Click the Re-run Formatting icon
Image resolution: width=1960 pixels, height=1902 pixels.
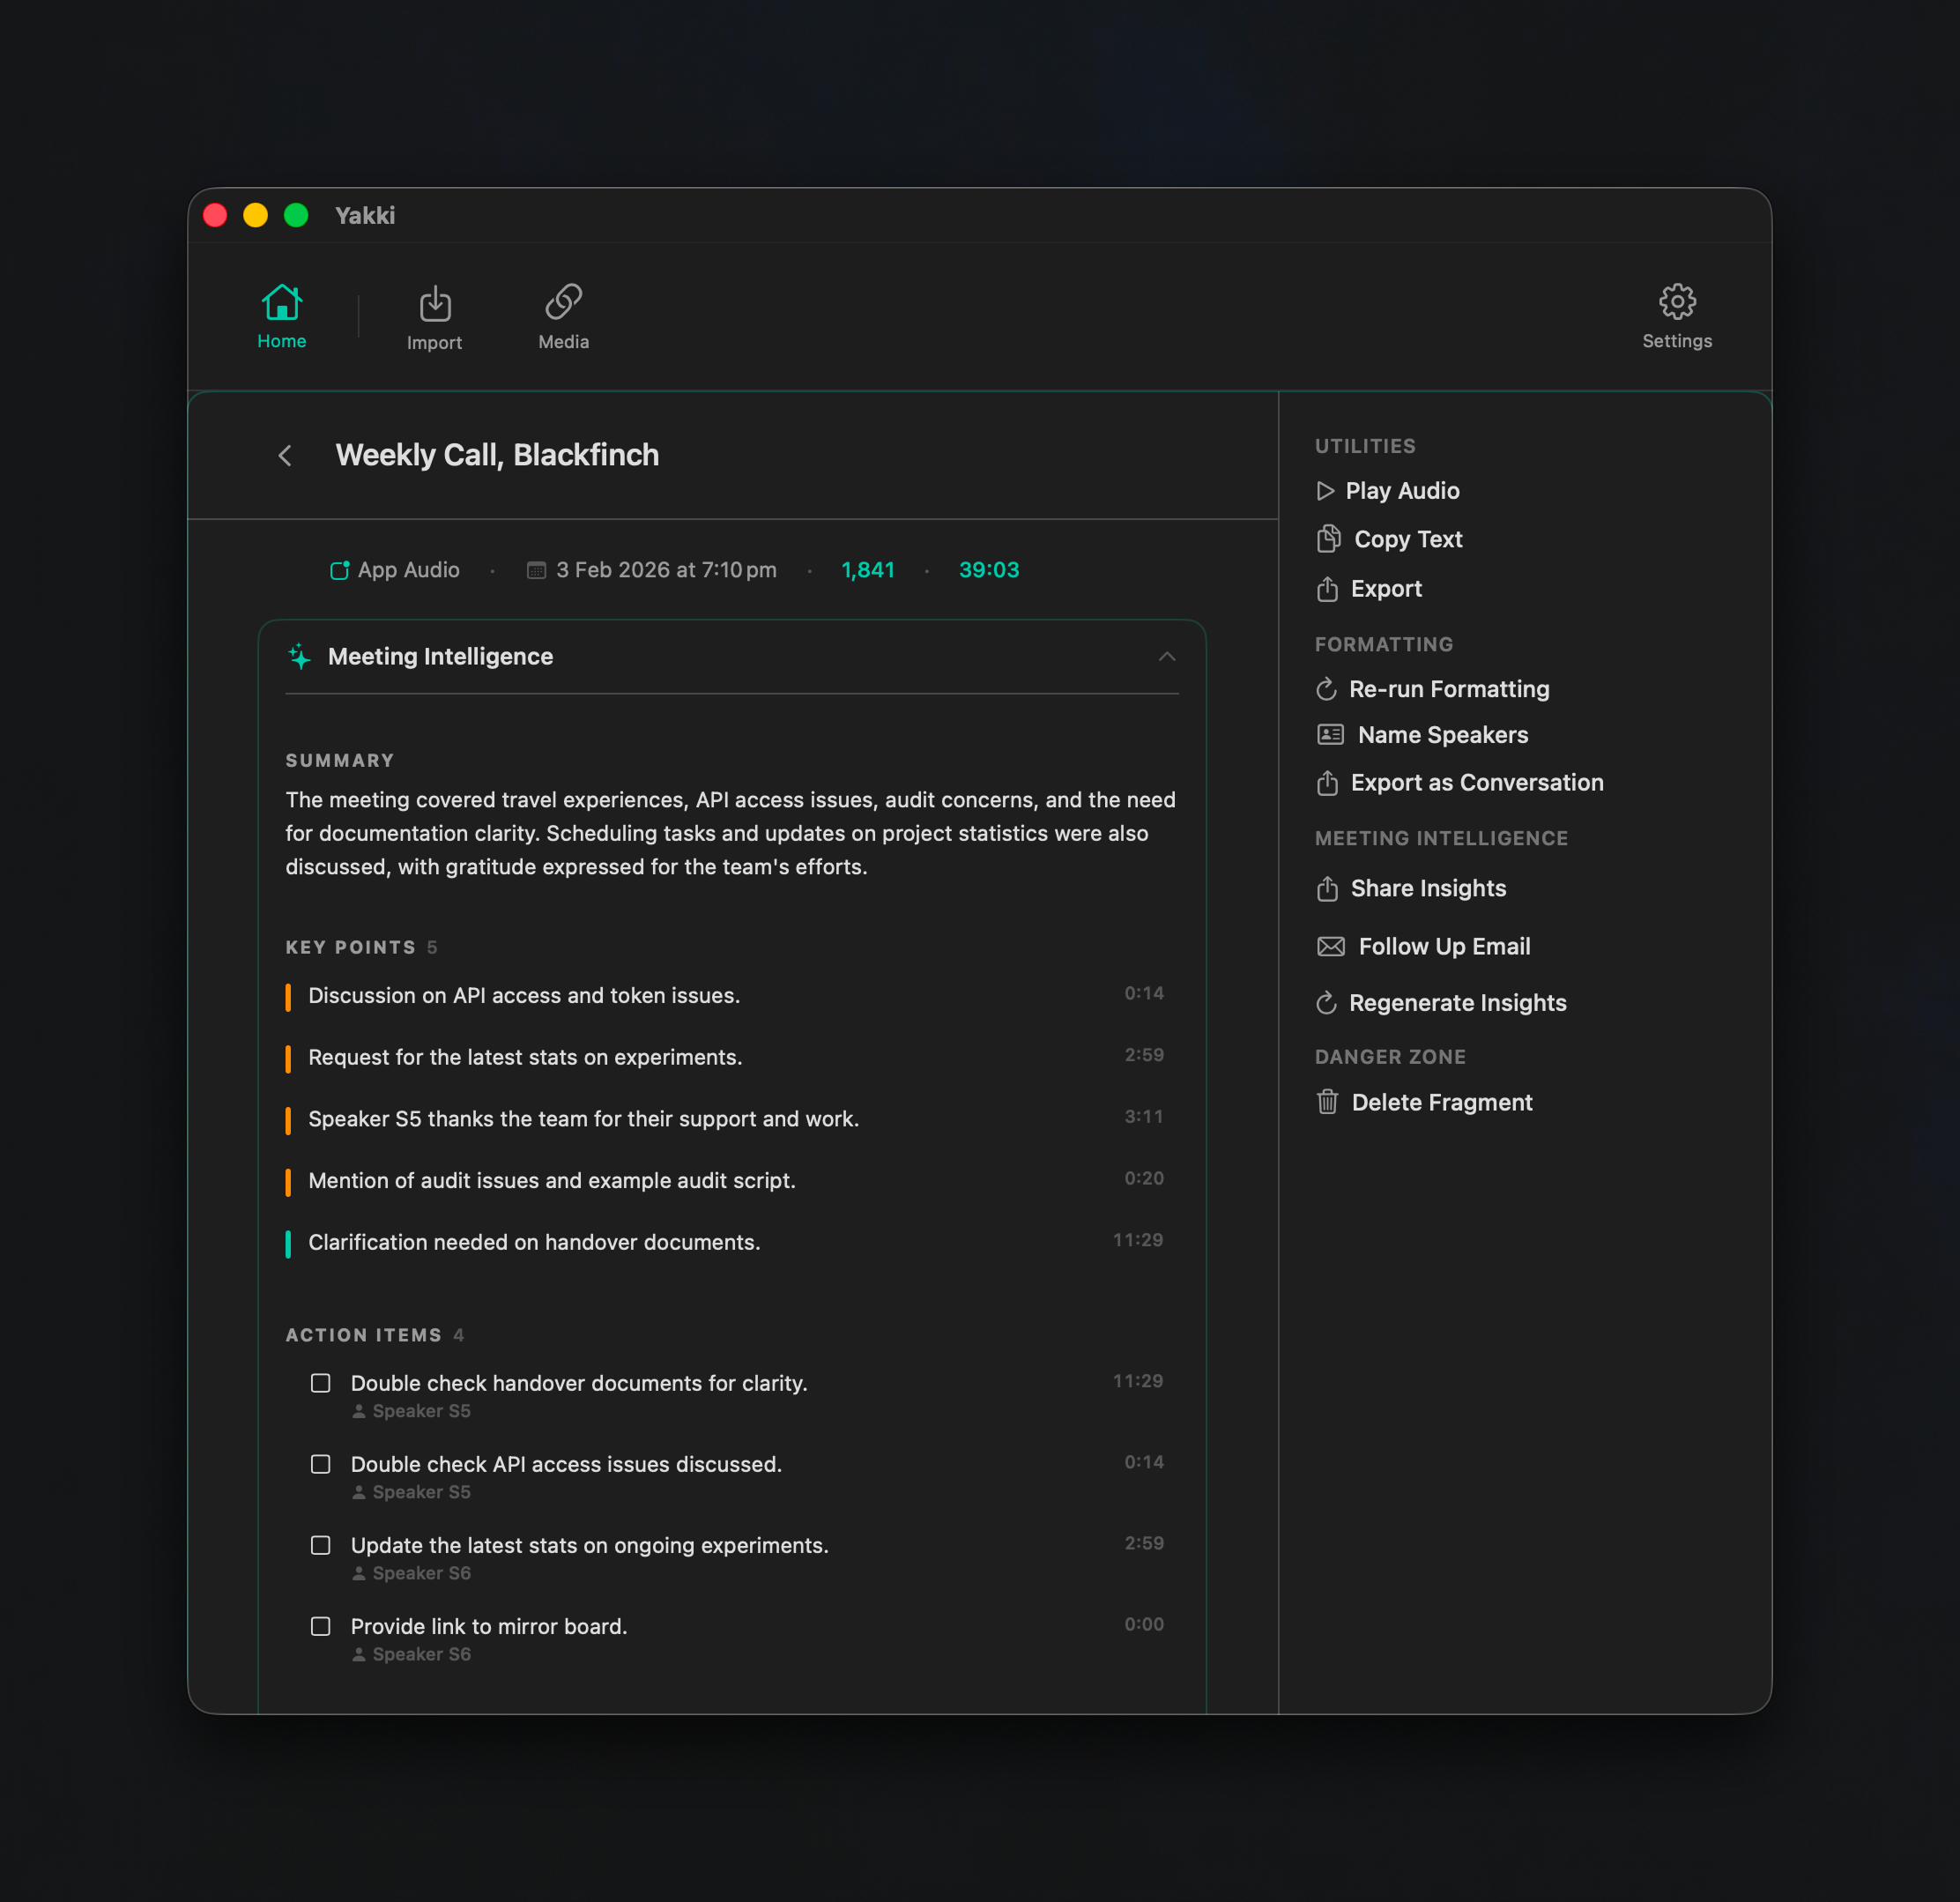coord(1327,689)
